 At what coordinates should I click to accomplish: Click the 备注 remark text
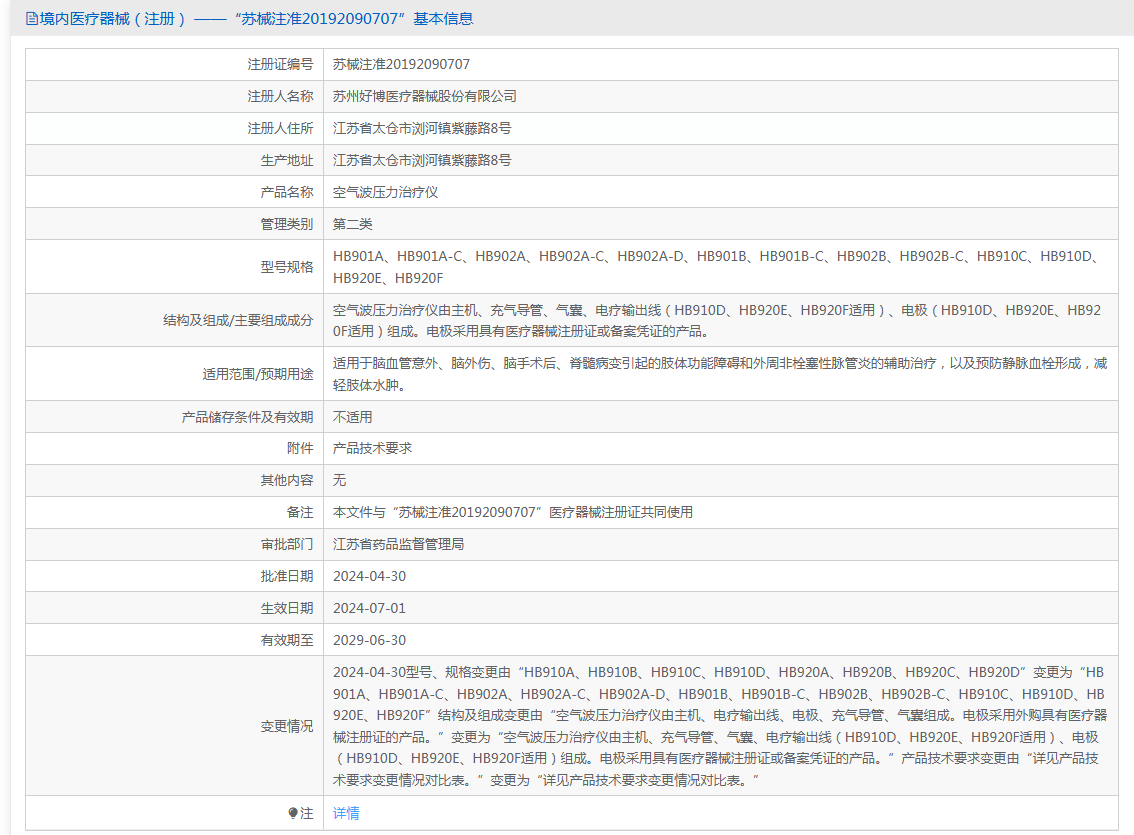[x=512, y=512]
